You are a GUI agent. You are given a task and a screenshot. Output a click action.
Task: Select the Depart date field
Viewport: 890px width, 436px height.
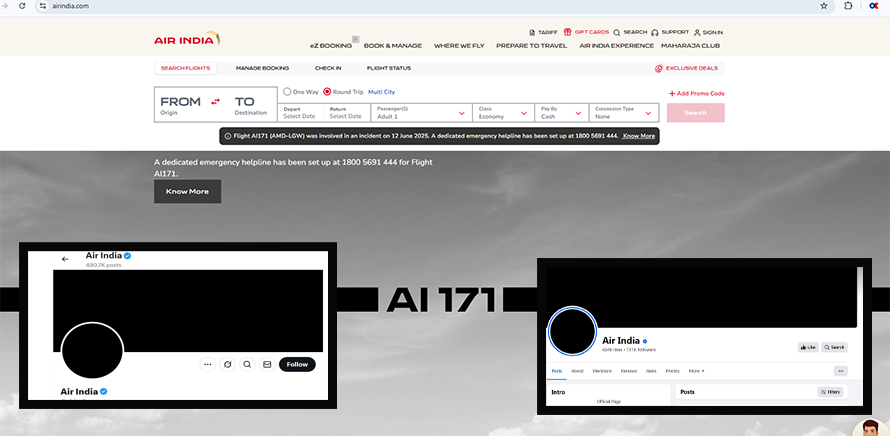pos(299,112)
